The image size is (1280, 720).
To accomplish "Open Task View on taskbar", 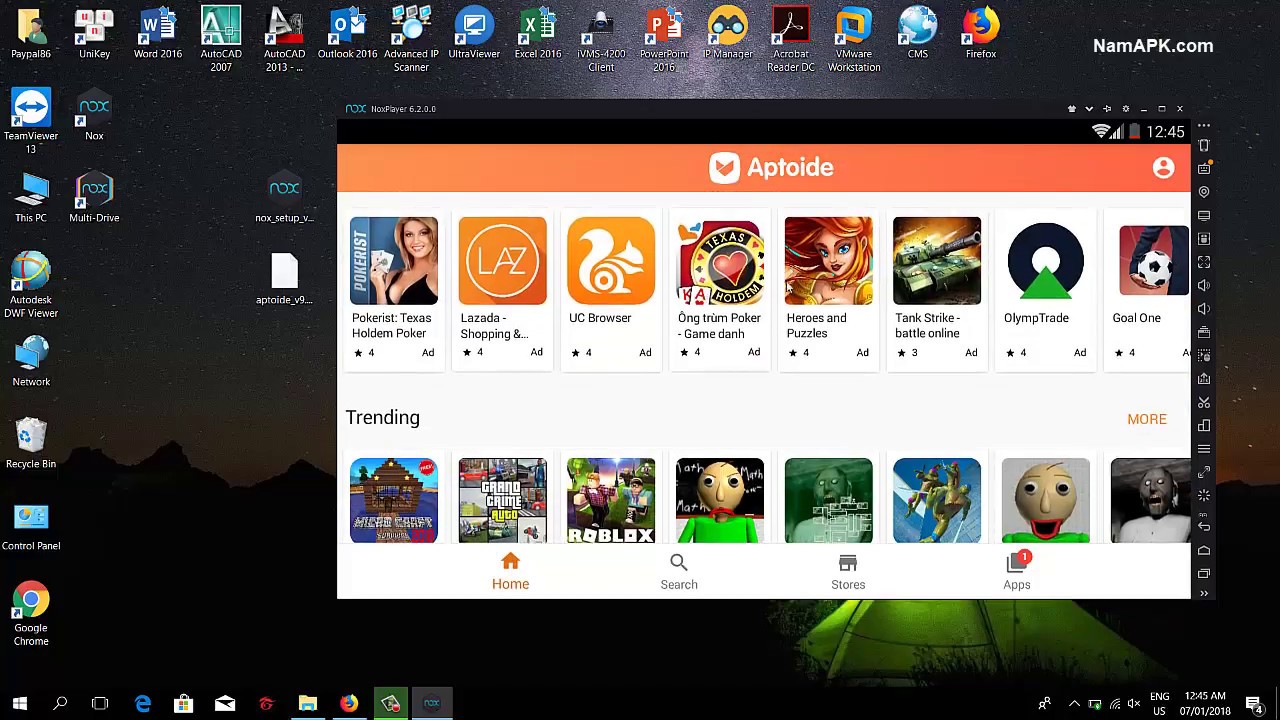I will click(x=100, y=704).
